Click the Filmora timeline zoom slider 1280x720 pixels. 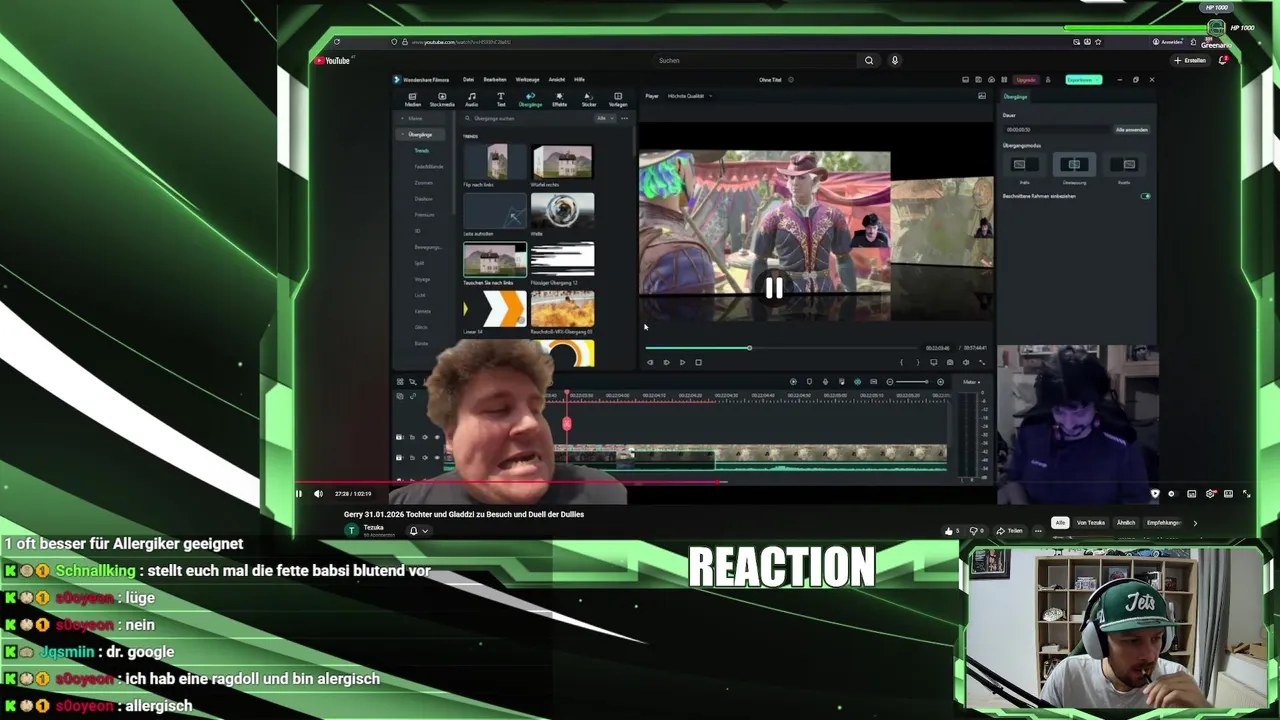tap(912, 381)
